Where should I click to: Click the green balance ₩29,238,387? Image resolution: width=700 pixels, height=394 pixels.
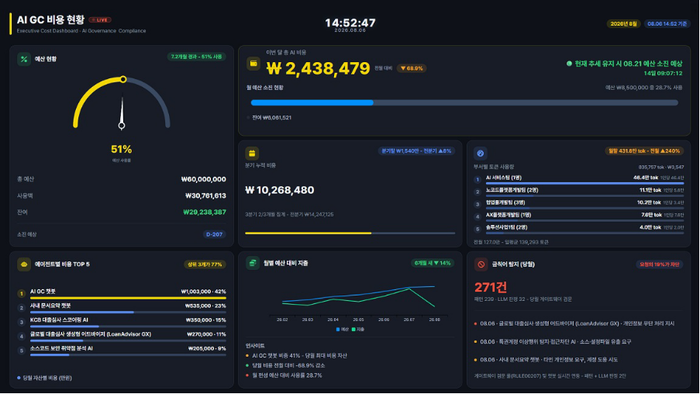tap(204, 212)
